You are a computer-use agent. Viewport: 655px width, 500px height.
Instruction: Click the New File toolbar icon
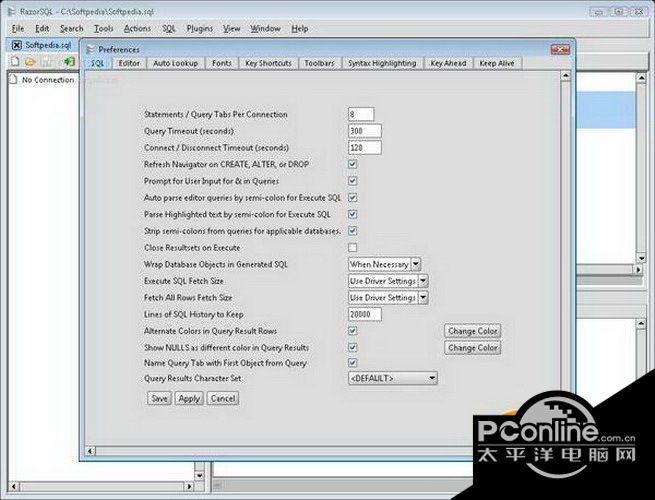[15, 62]
